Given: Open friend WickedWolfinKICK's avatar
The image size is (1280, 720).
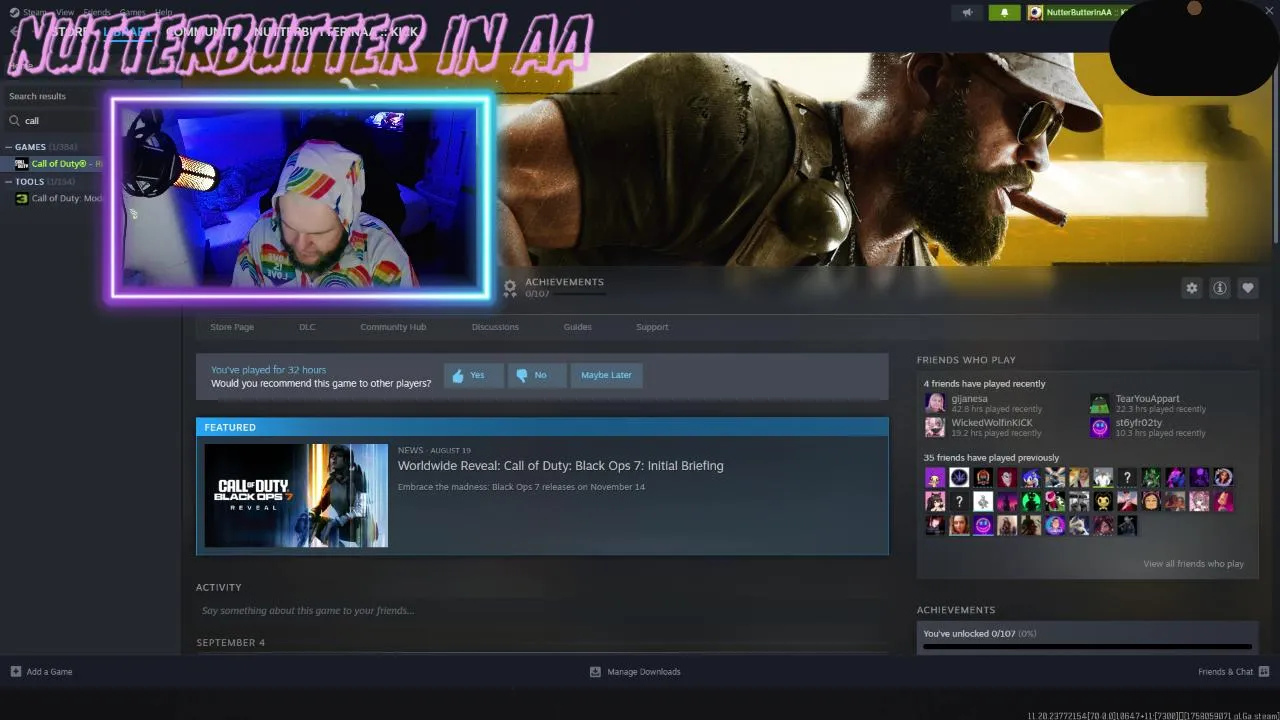Looking at the screenshot, I should [x=935, y=427].
